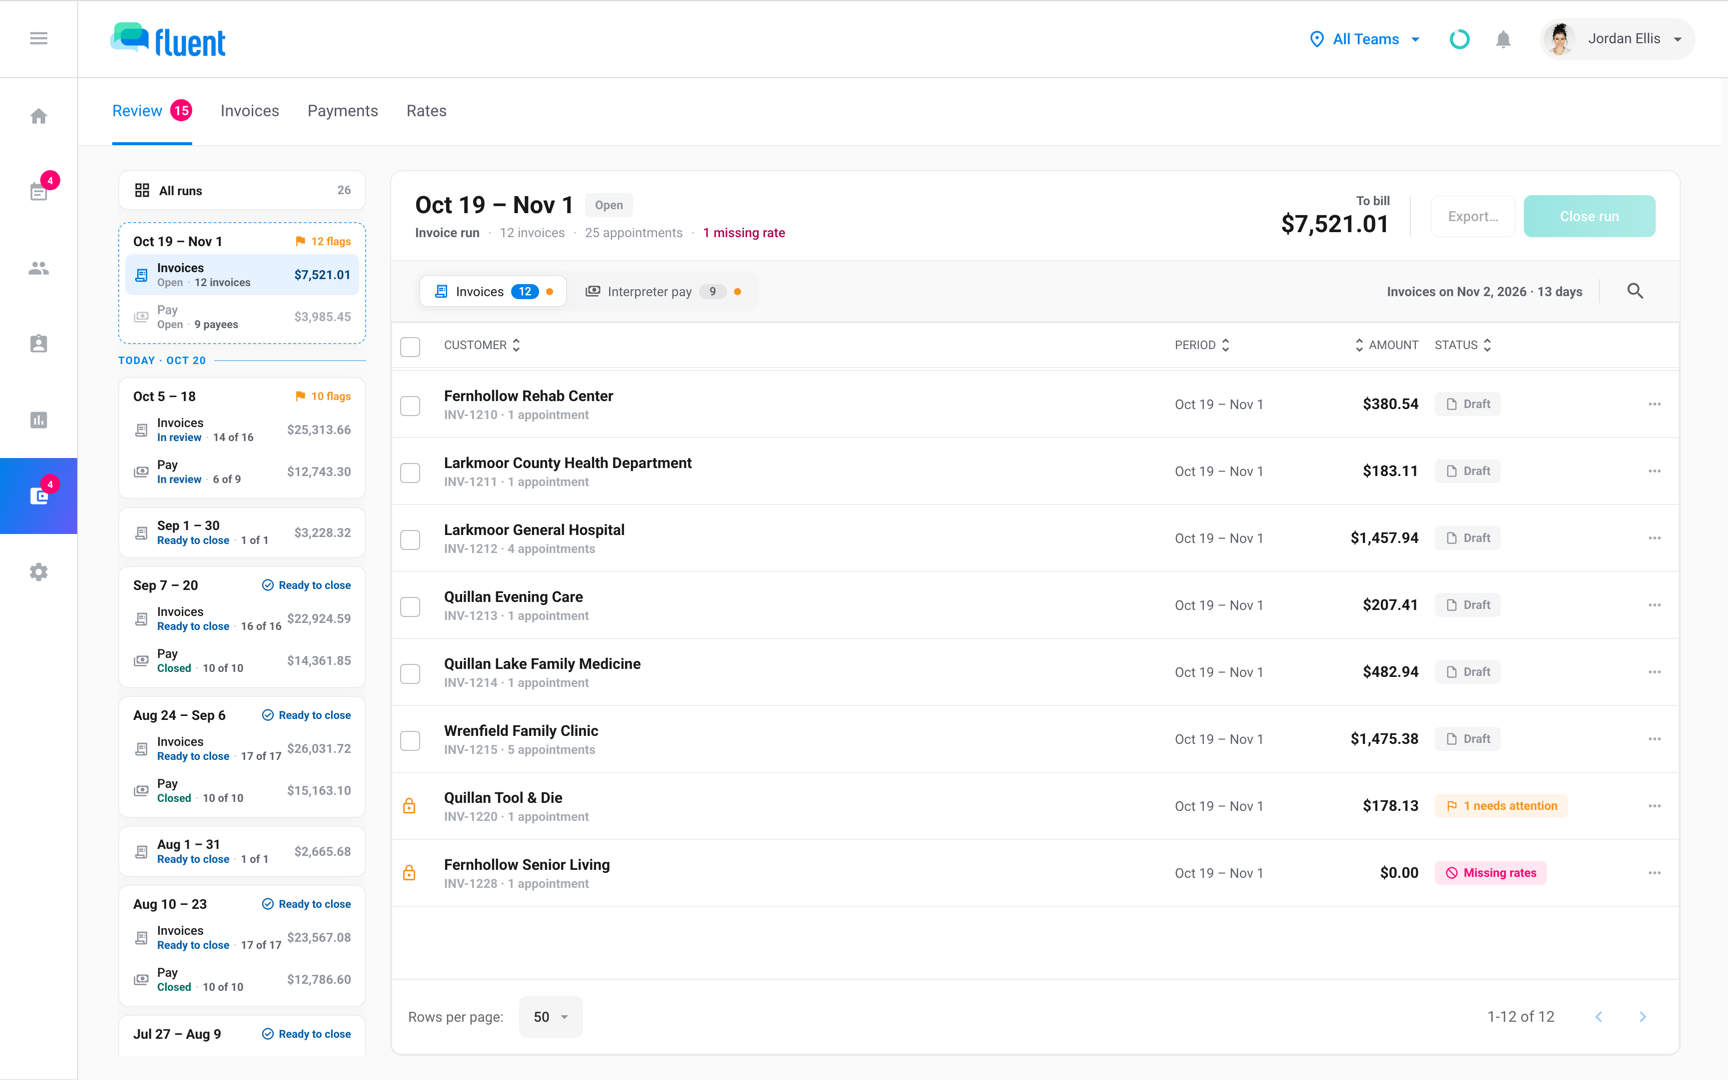Click the search magnifier icon
Screen dimensions: 1728x1080
pyautogui.click(x=1635, y=291)
